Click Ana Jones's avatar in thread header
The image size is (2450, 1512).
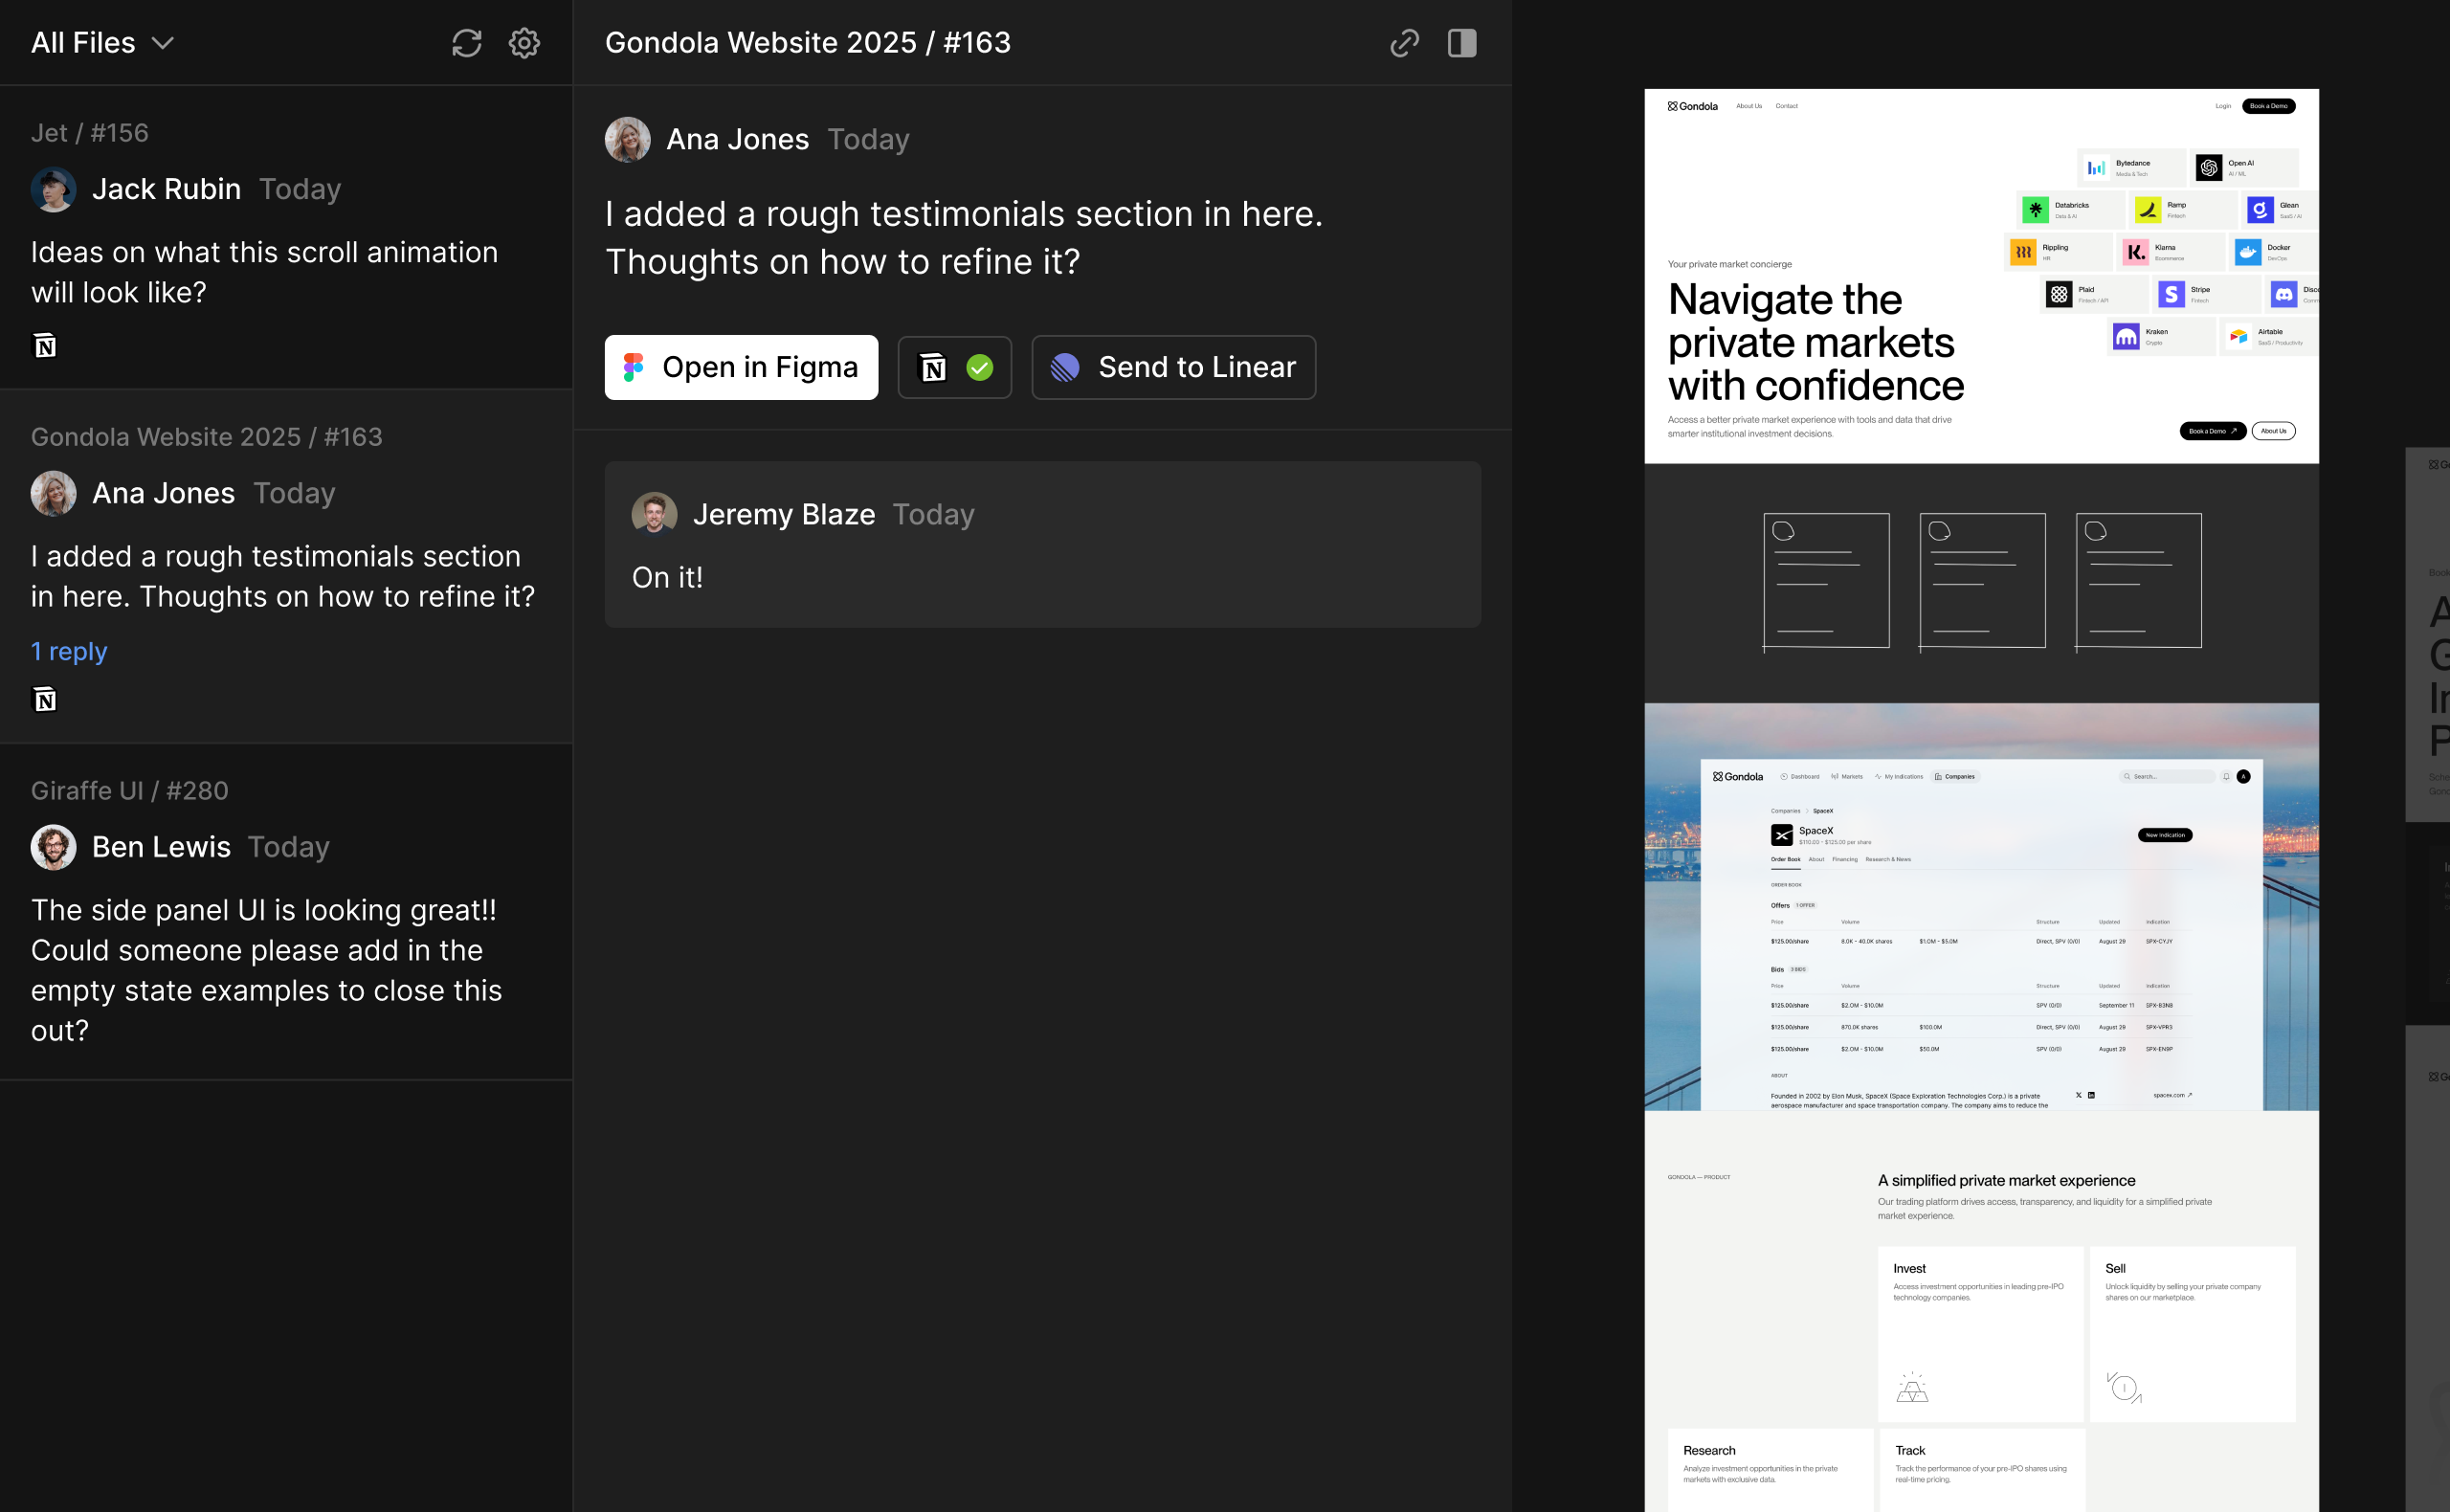[x=628, y=140]
